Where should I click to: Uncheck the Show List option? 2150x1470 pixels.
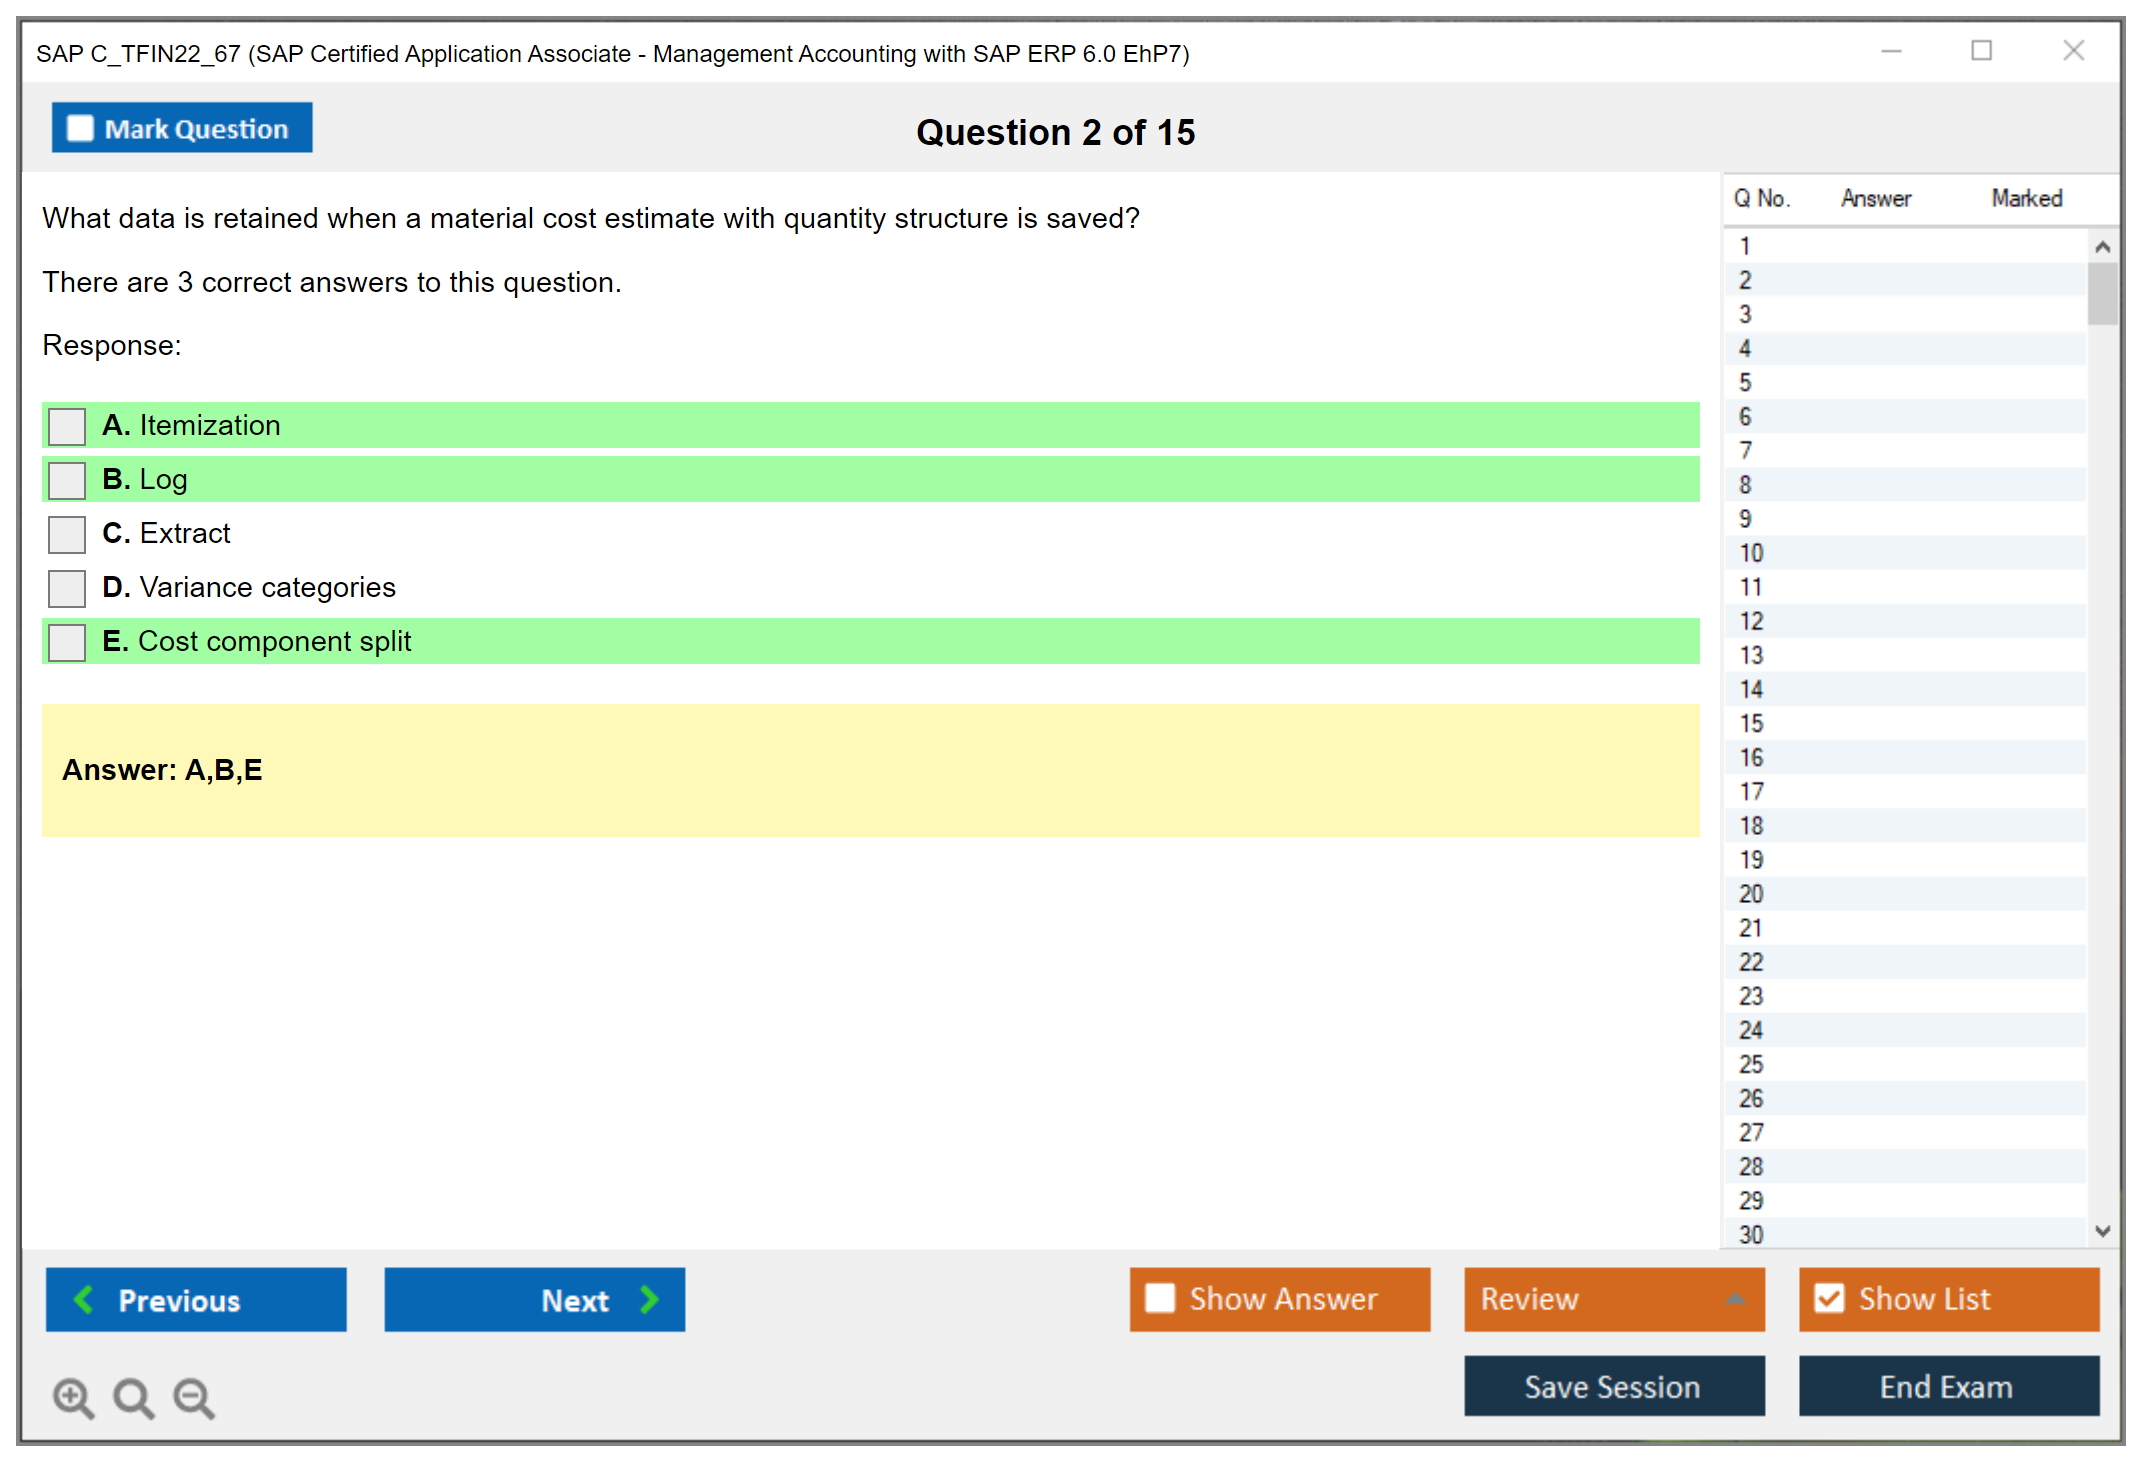pyautogui.click(x=1829, y=1298)
